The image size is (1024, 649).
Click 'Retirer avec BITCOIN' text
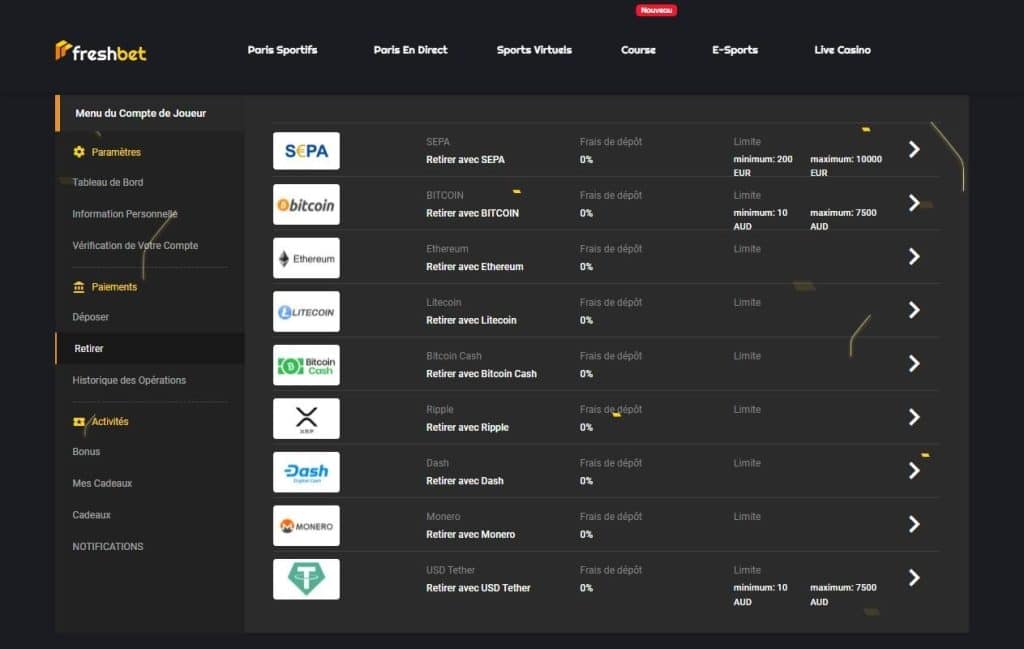(x=472, y=213)
